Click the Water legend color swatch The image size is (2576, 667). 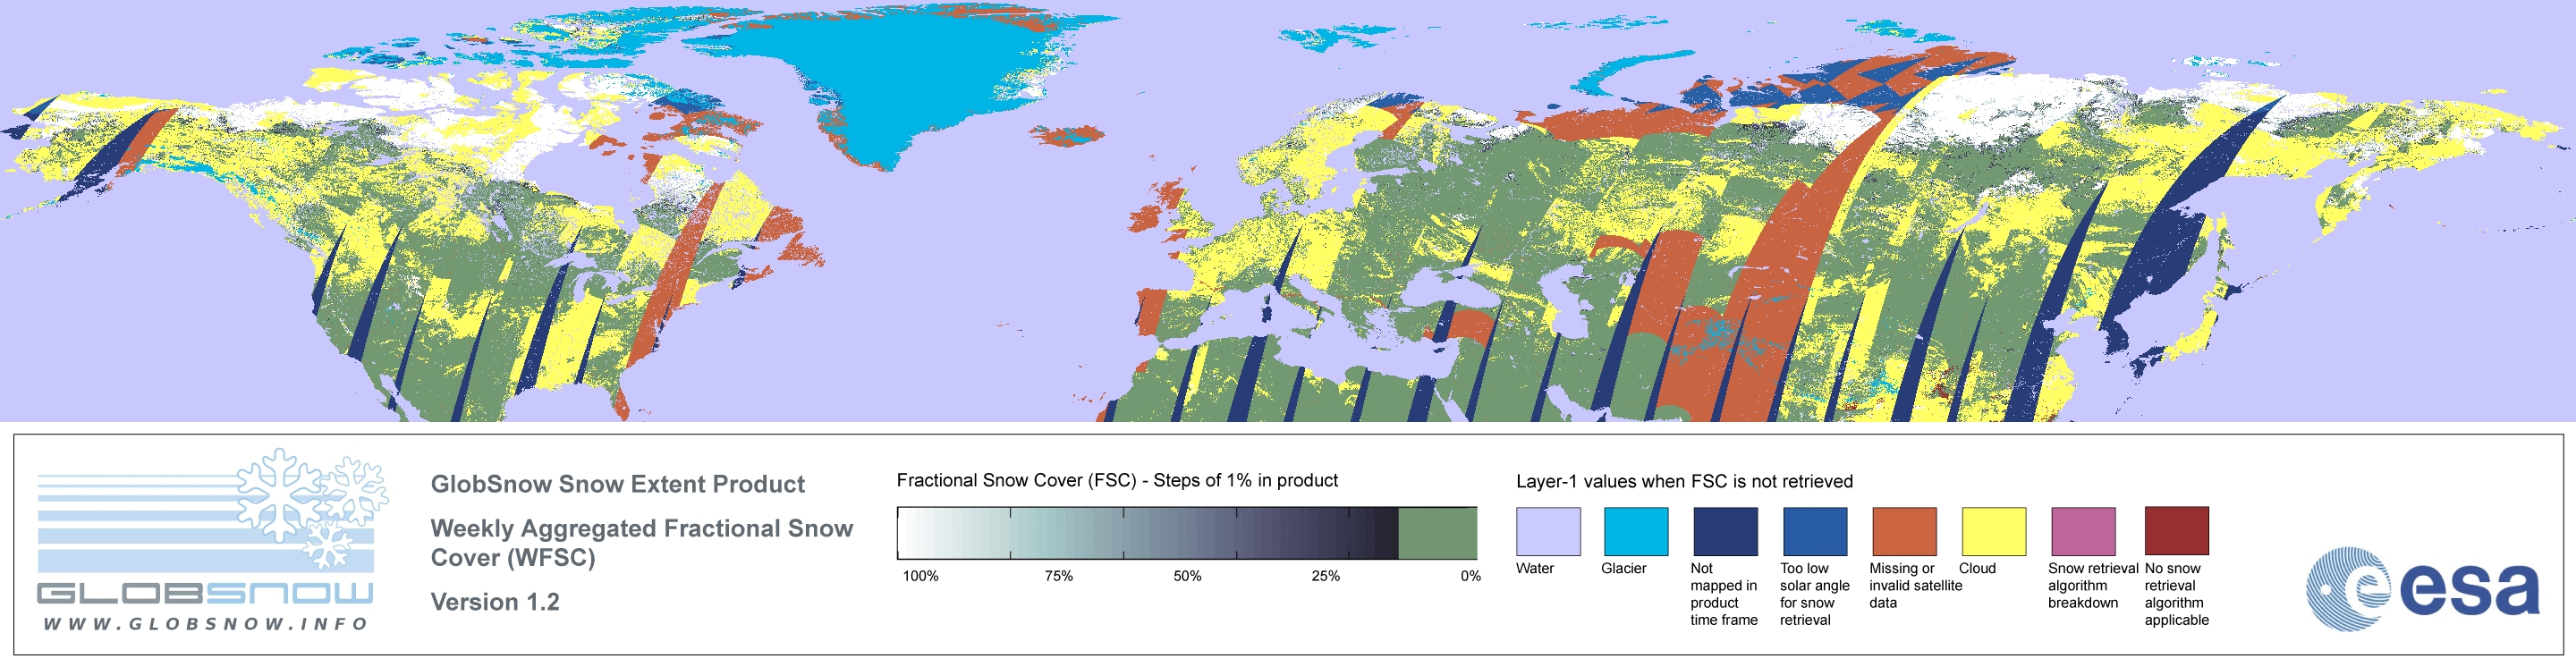click(x=1548, y=531)
